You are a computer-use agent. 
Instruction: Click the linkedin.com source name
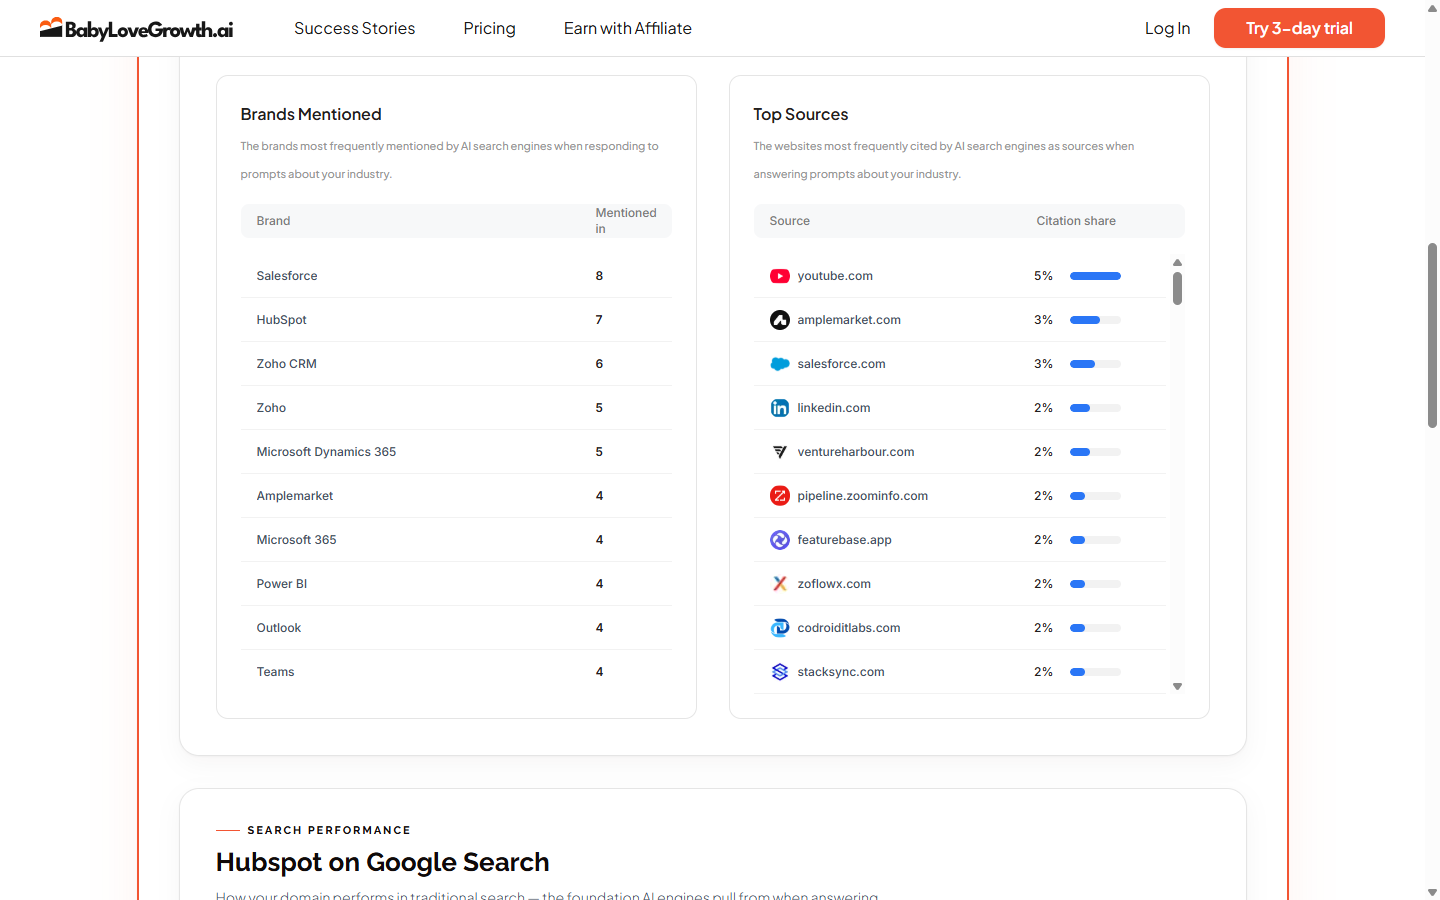(x=834, y=408)
